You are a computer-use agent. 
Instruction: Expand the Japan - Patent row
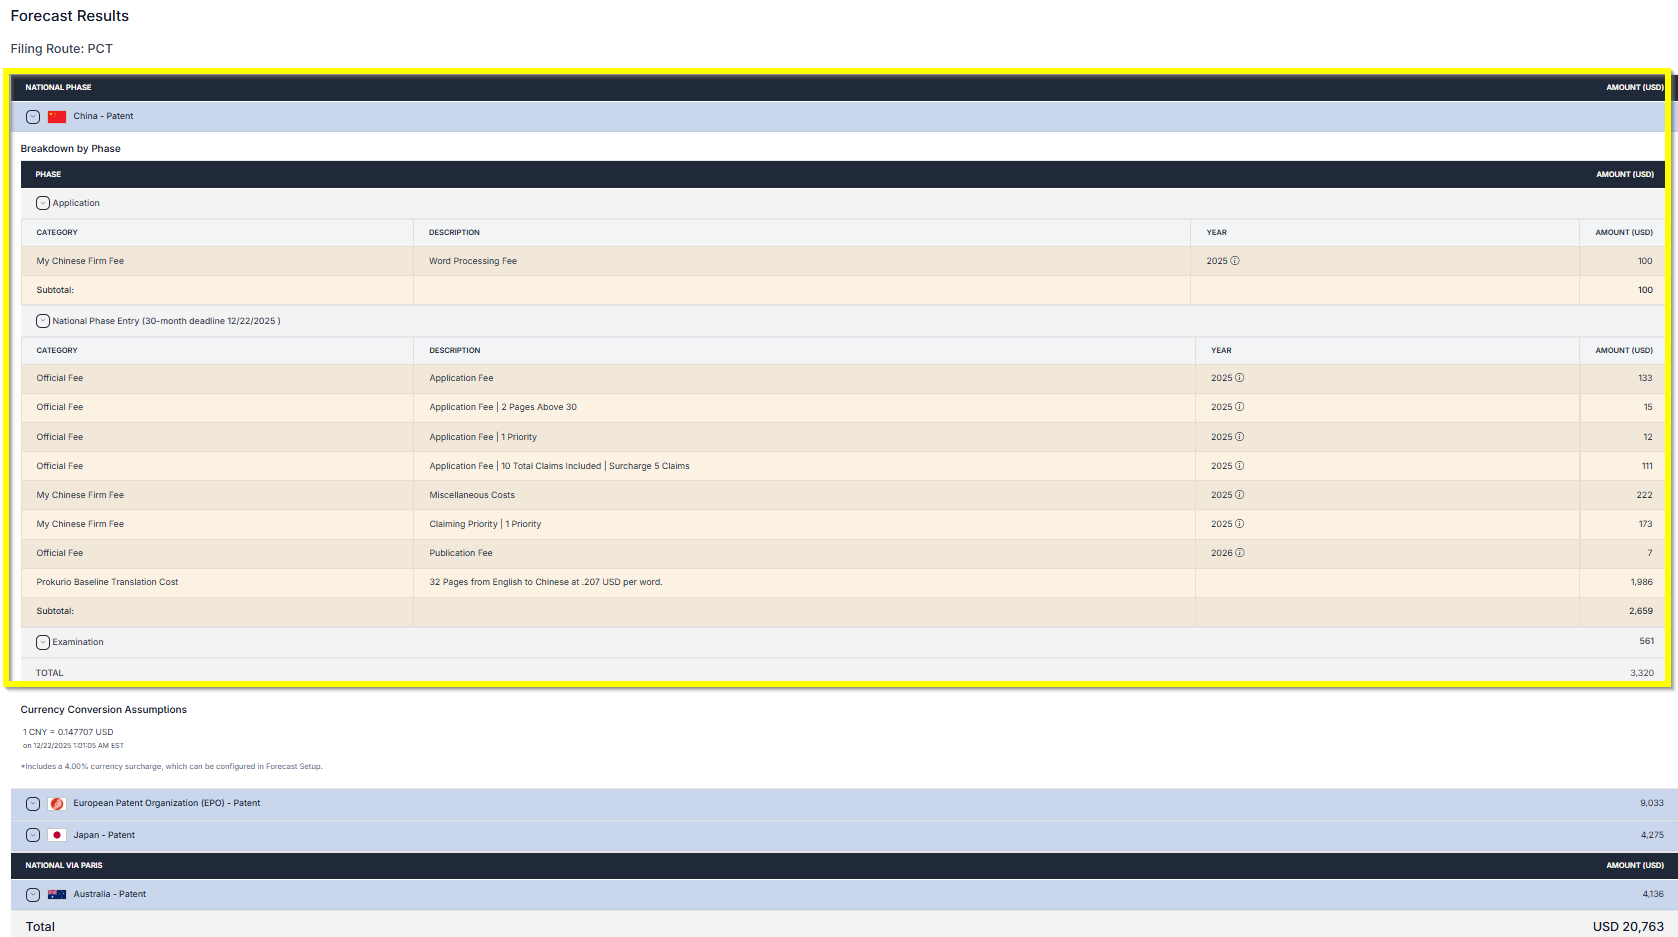tap(33, 835)
